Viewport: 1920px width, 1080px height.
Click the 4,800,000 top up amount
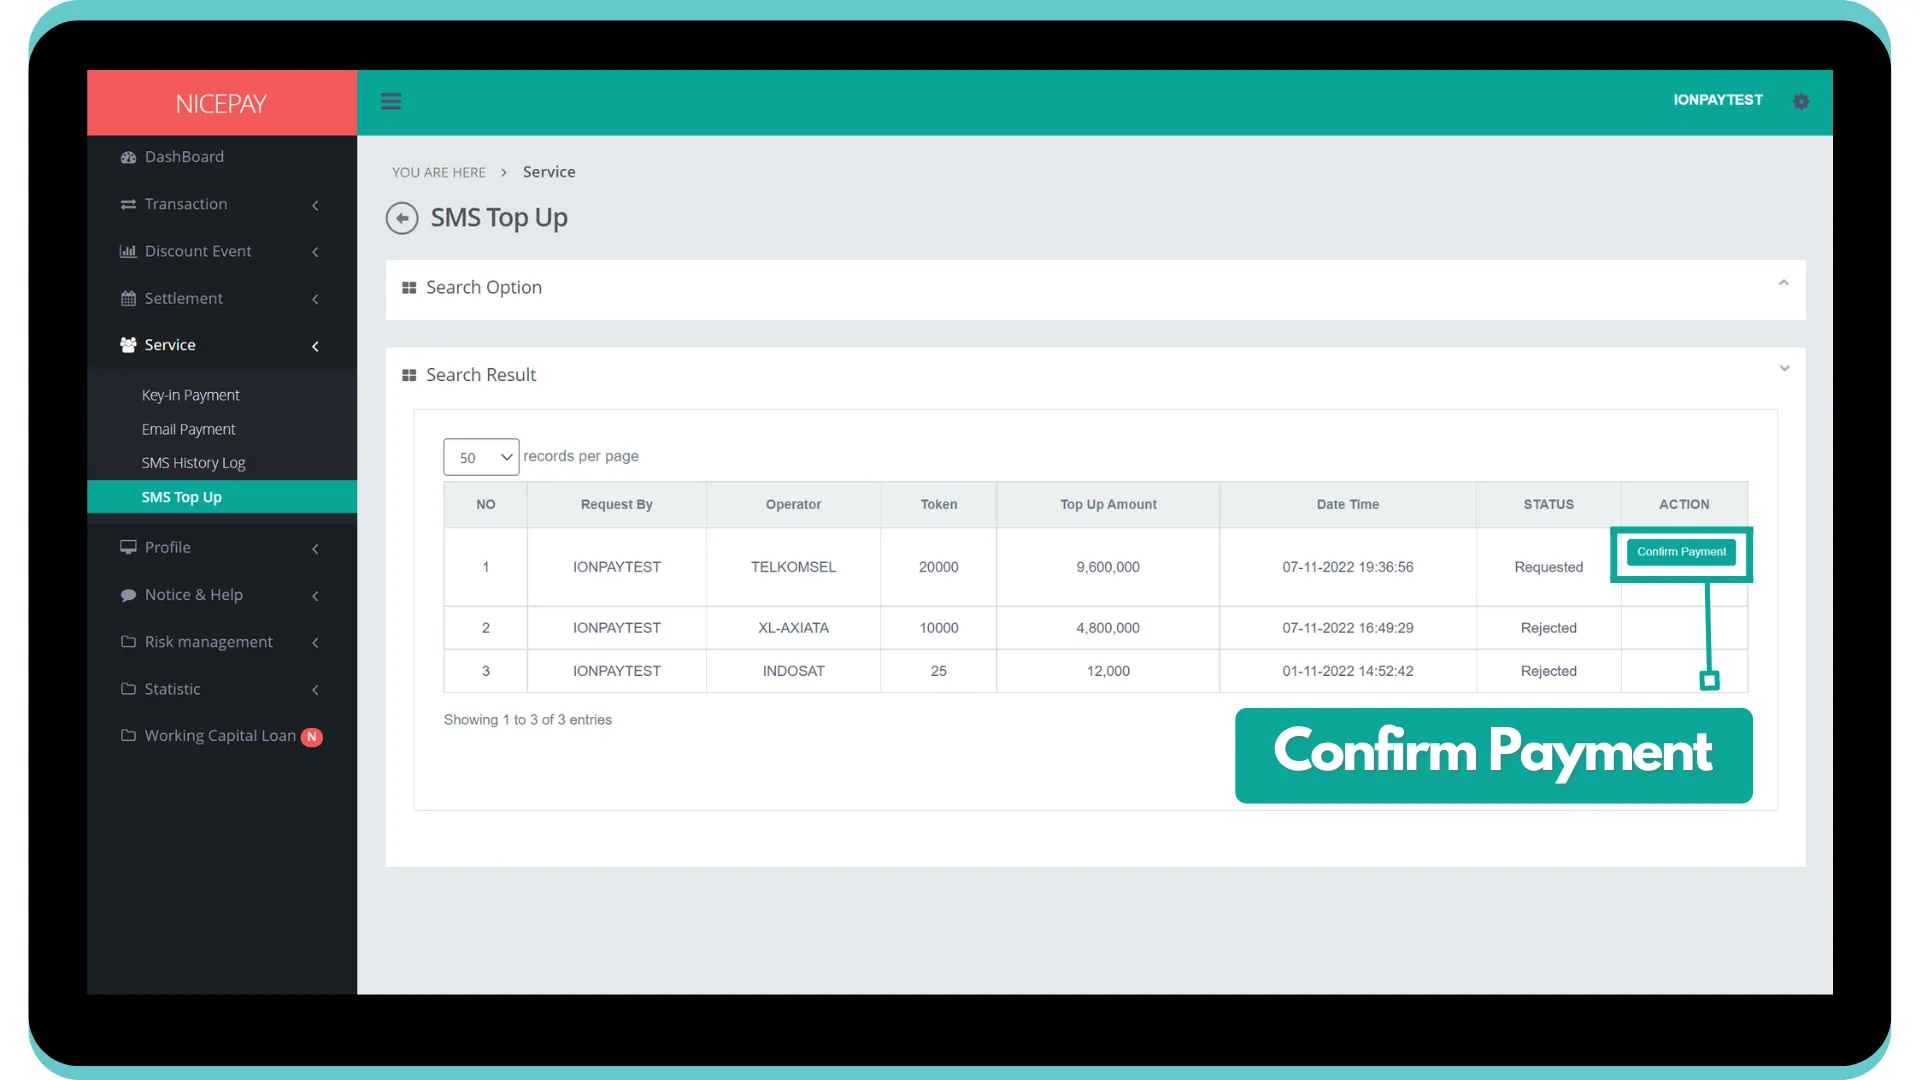coord(1108,628)
